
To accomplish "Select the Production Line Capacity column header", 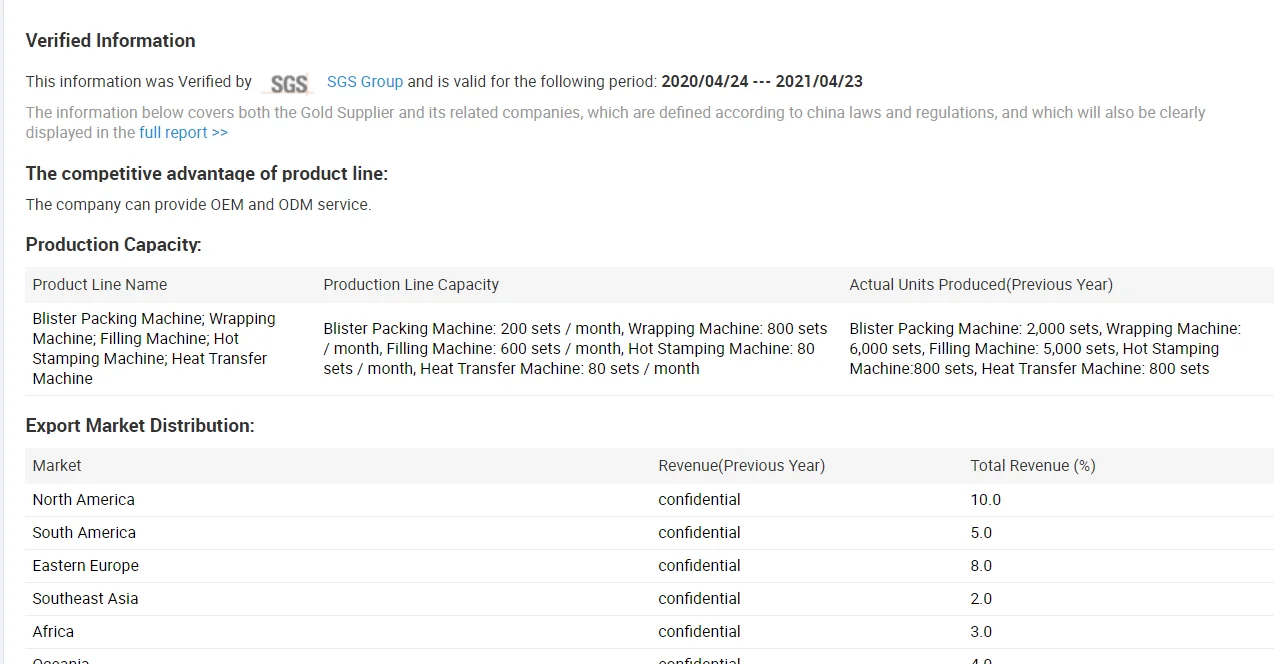I will pos(411,285).
